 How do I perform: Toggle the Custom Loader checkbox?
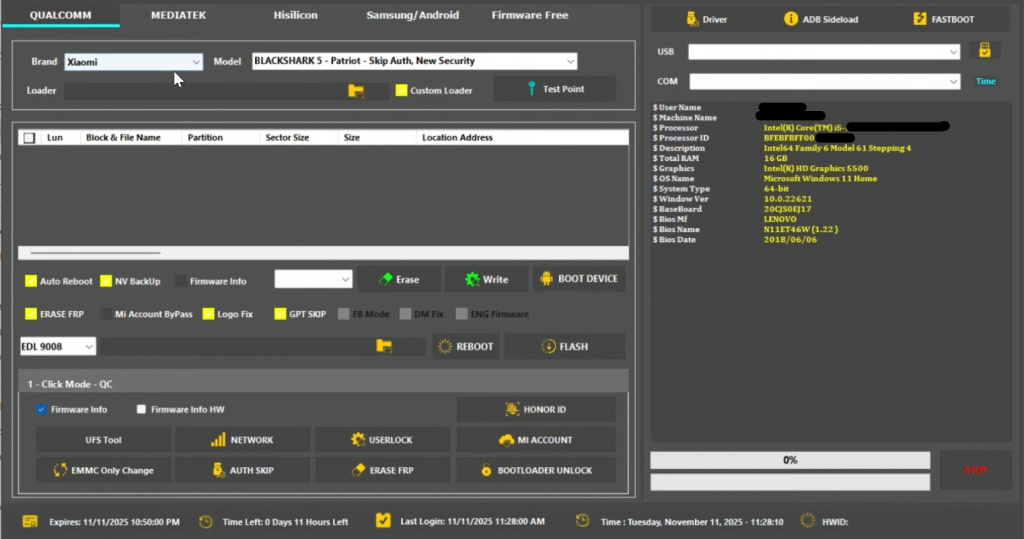point(401,90)
